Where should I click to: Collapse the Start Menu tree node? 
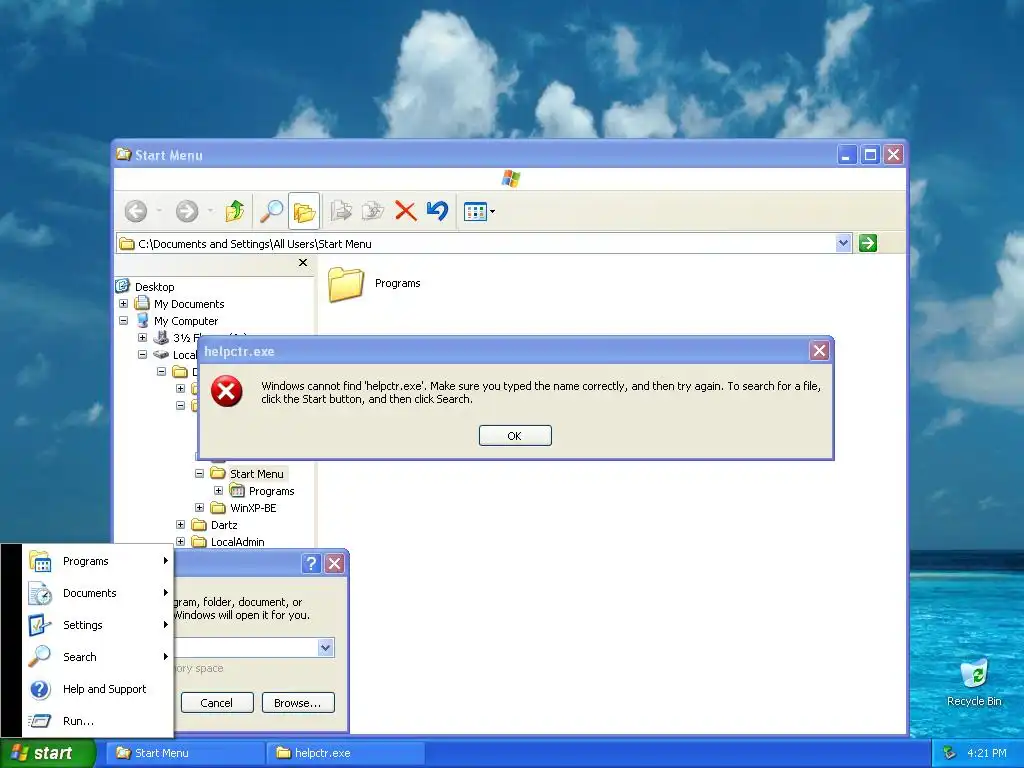point(199,473)
